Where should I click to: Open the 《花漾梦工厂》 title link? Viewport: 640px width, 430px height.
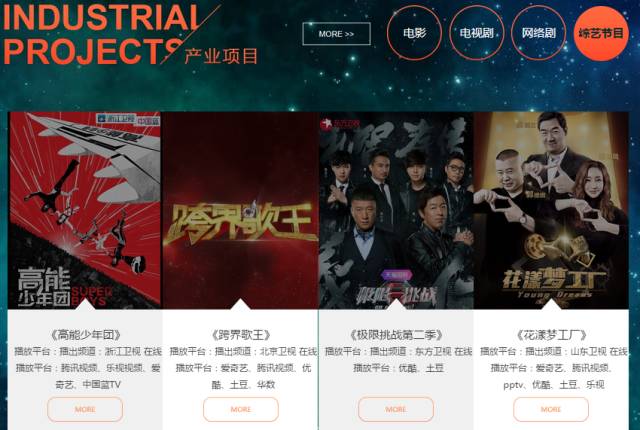point(551,335)
